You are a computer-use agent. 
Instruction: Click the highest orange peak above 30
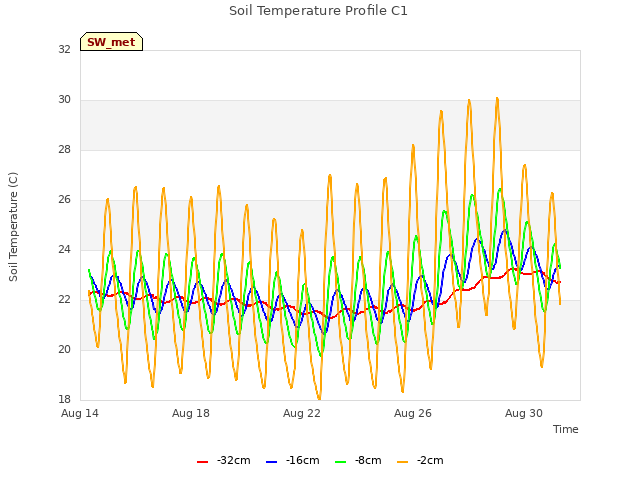point(497,98)
